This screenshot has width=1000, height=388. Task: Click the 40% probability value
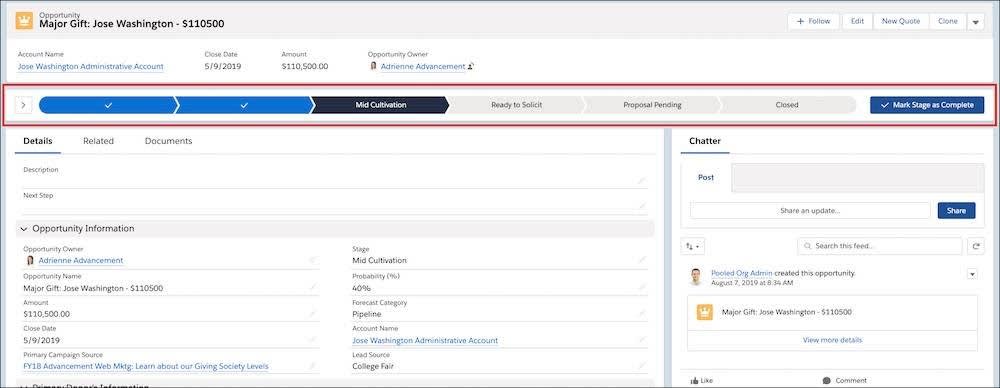coord(362,288)
